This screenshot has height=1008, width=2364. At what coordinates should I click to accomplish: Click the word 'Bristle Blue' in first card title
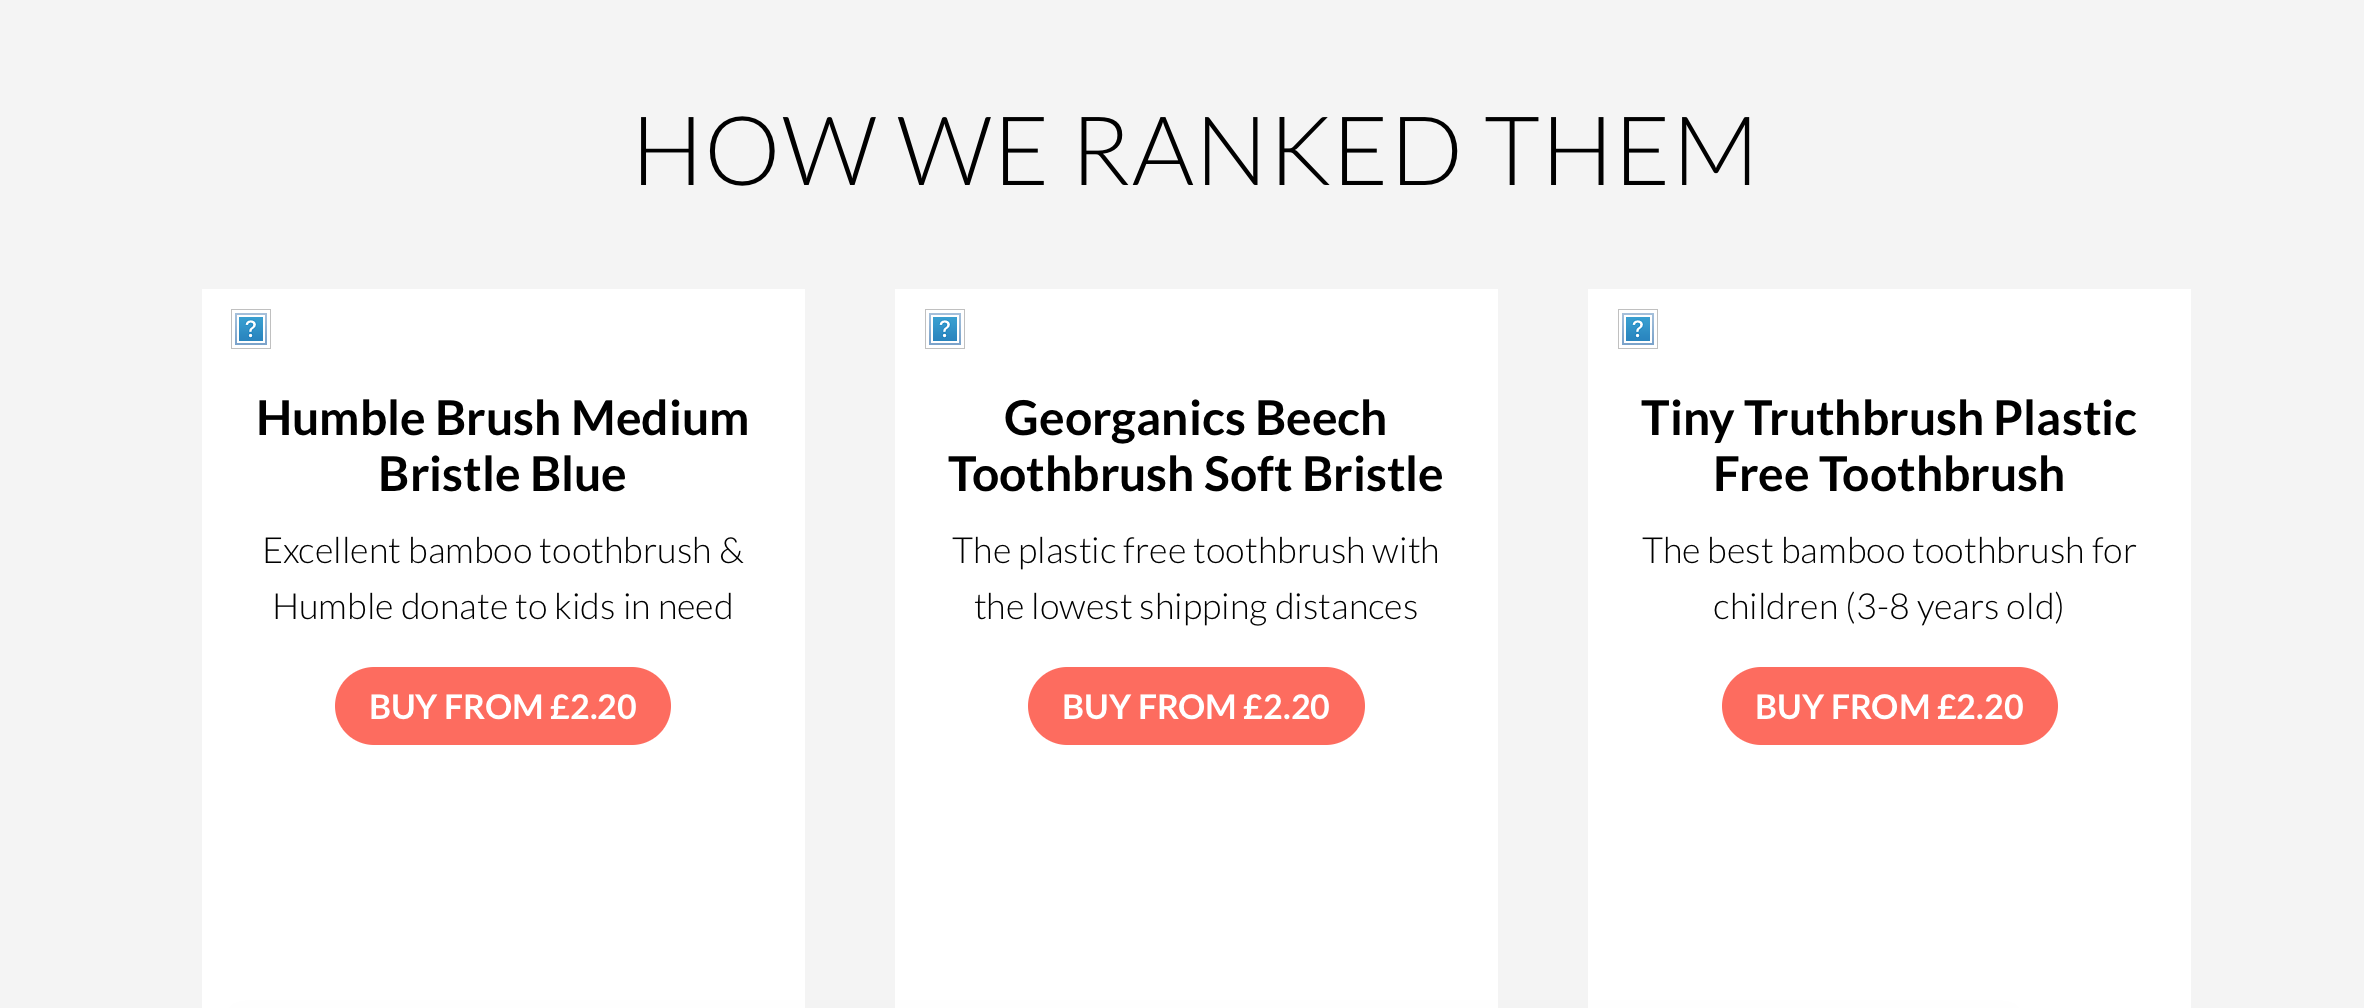[502, 474]
